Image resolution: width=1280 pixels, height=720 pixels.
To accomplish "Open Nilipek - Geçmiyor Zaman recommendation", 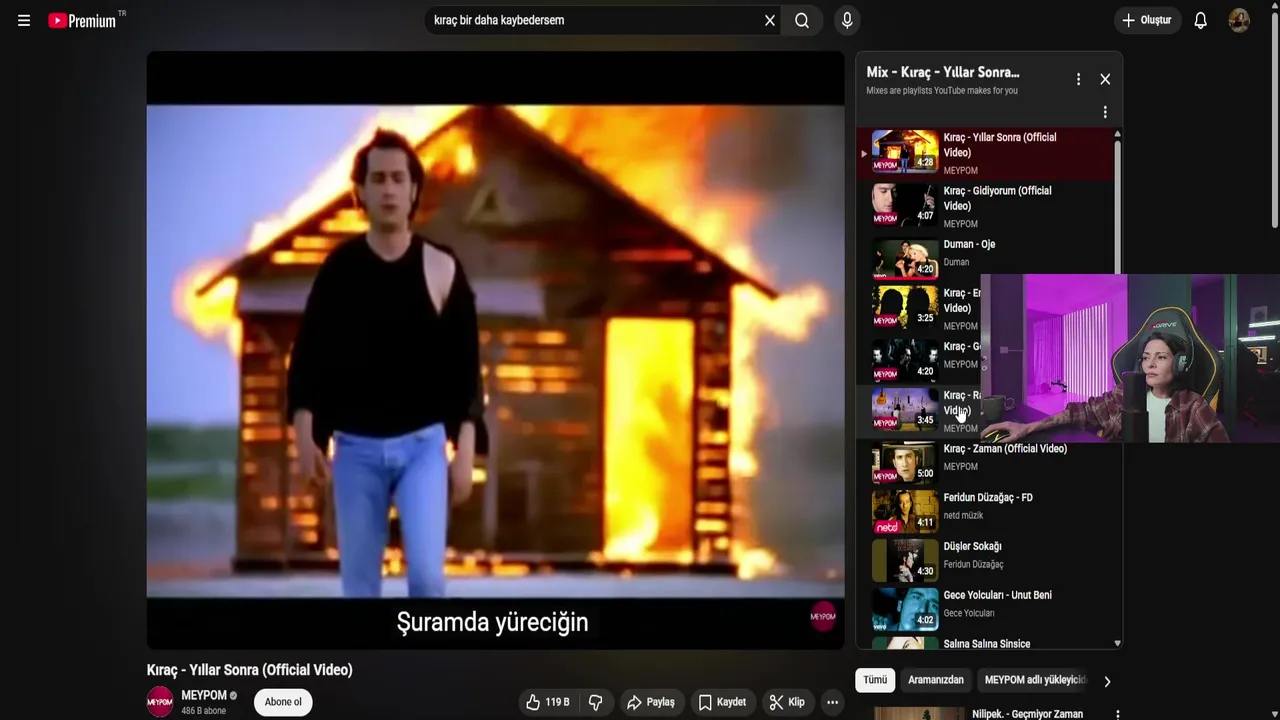I will pyautogui.click(x=1027, y=714).
